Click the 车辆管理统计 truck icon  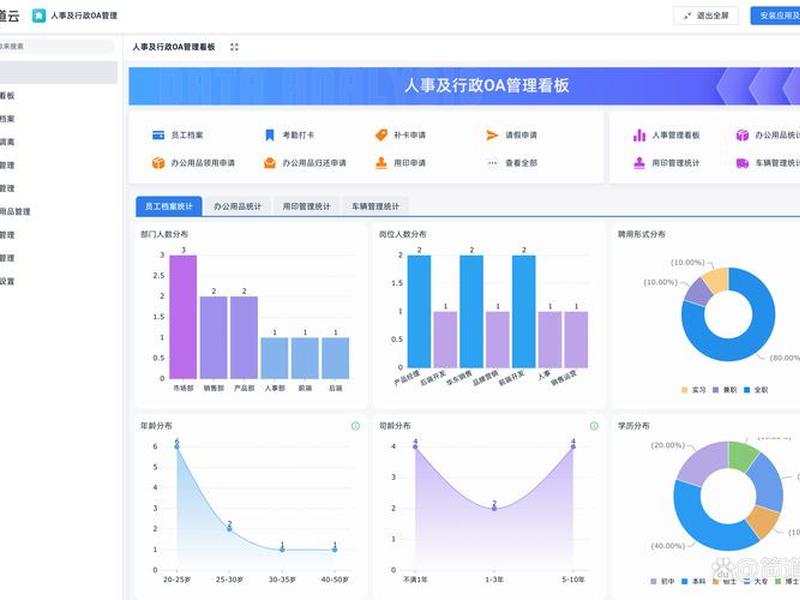coord(742,163)
